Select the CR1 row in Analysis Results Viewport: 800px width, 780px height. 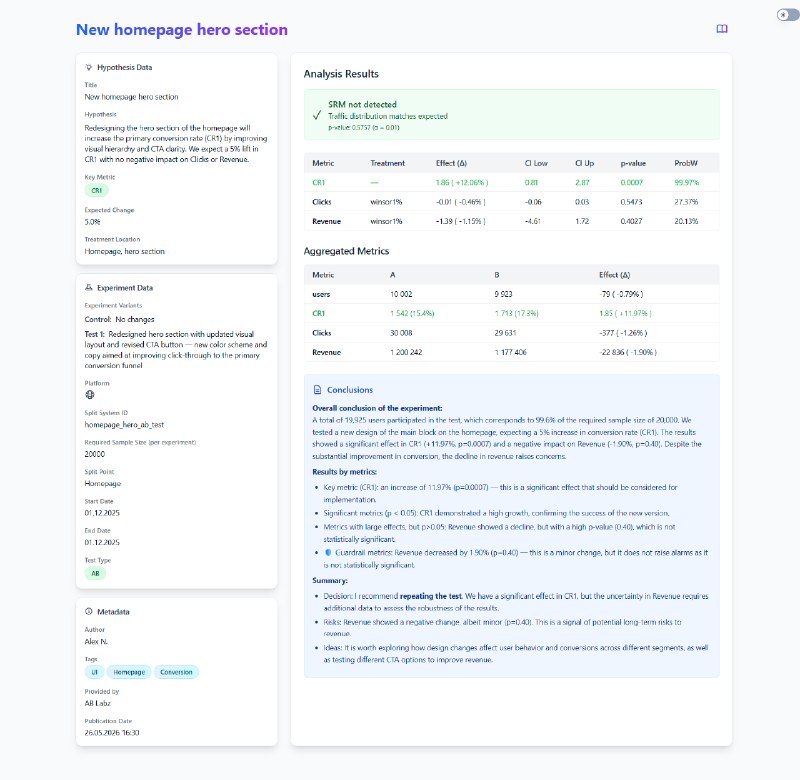(511, 183)
